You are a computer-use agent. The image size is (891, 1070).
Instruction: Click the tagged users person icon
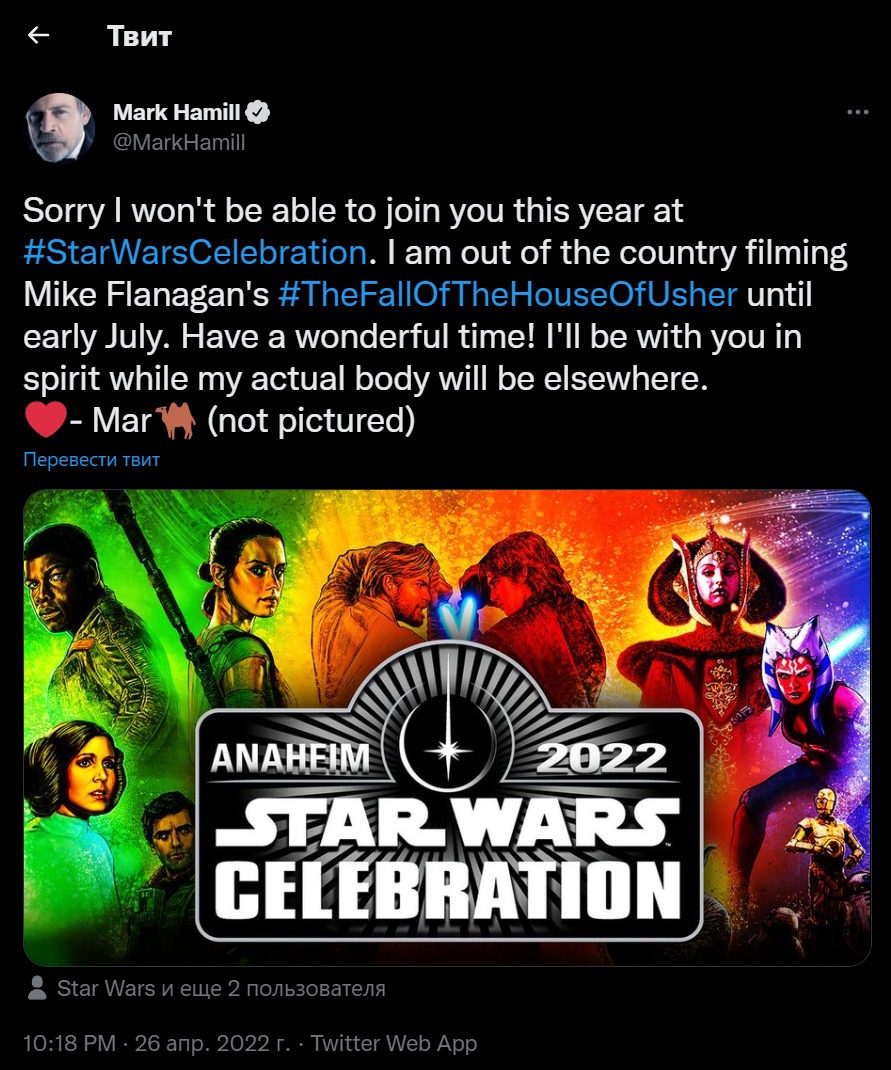(38, 988)
